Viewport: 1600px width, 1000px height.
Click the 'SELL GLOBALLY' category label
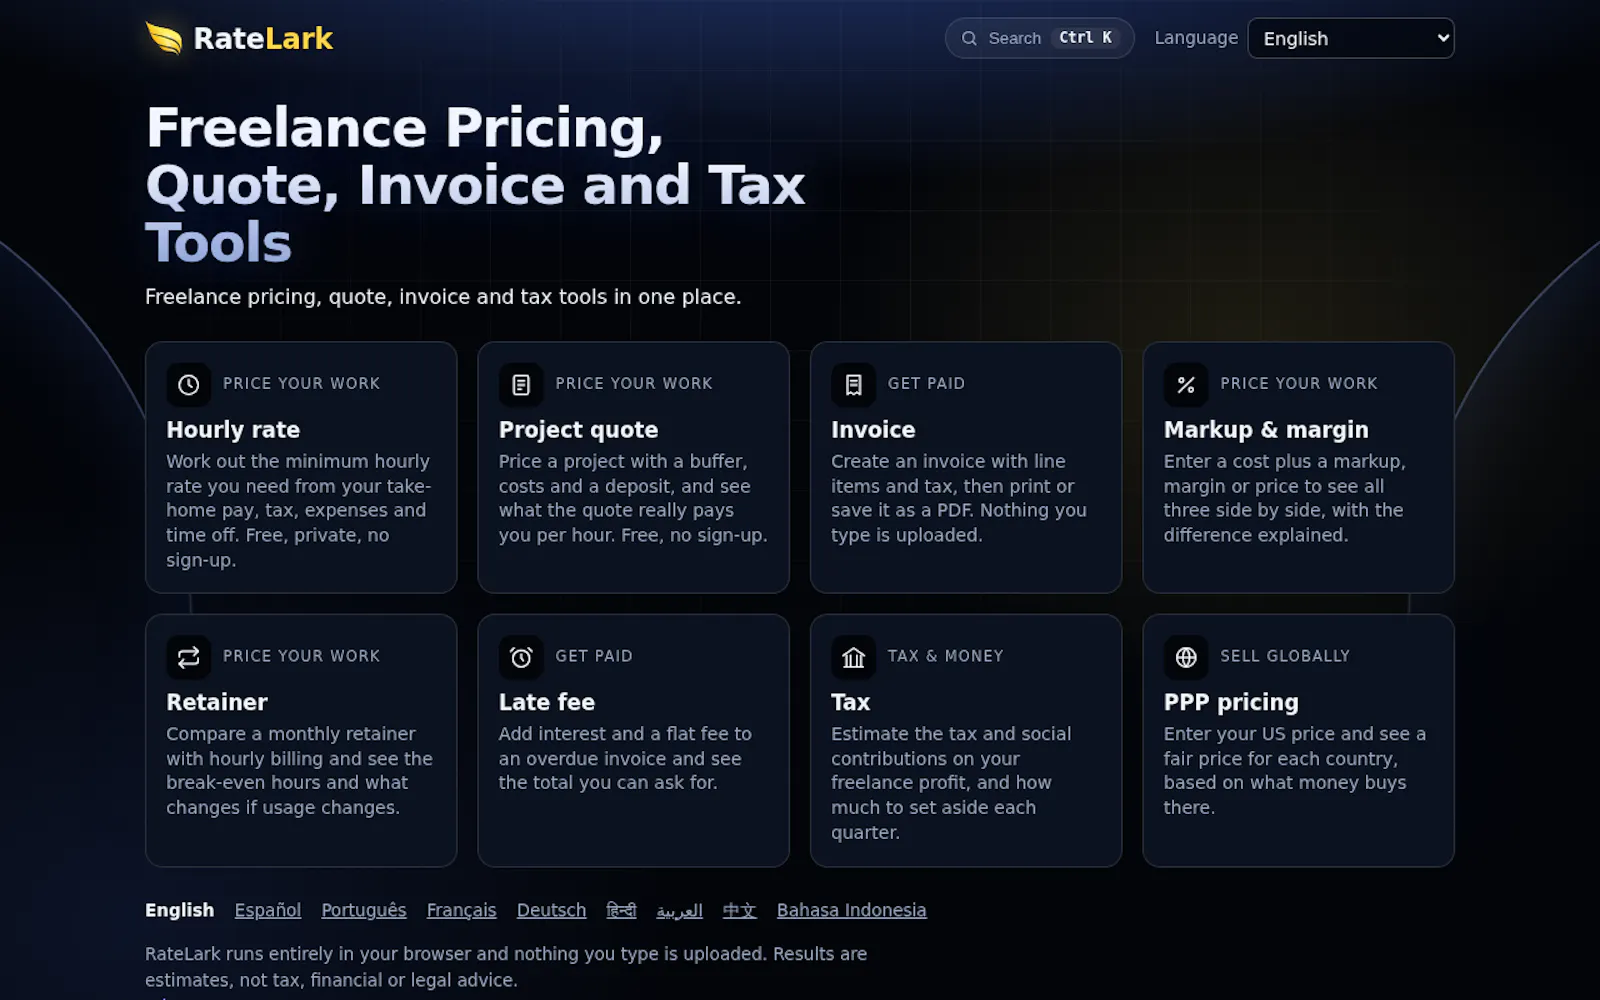click(x=1285, y=656)
